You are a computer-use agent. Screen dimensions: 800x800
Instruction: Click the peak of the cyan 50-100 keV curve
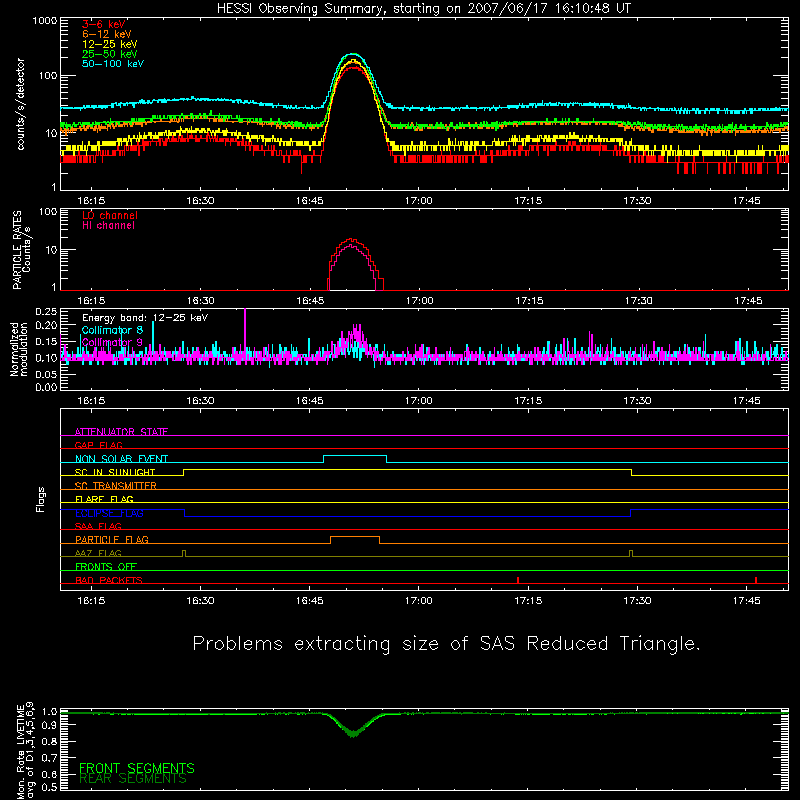point(353,54)
